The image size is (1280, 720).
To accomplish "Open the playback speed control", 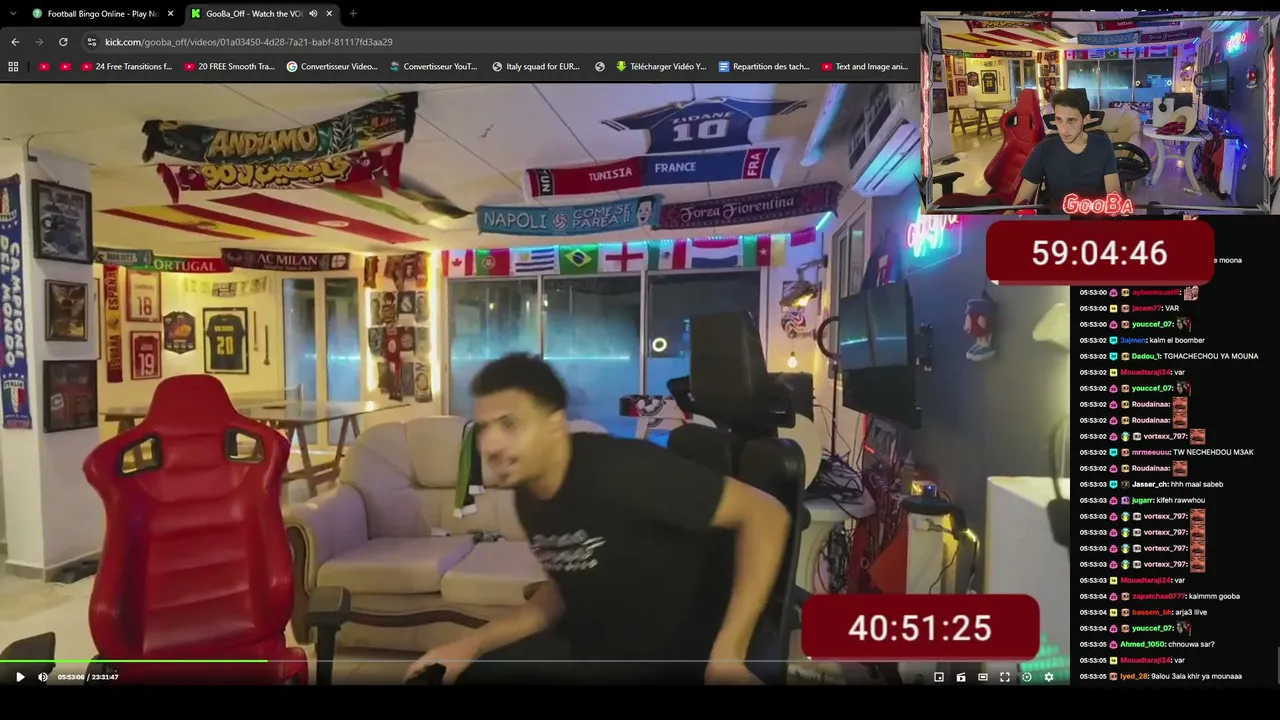I will pos(1027,677).
